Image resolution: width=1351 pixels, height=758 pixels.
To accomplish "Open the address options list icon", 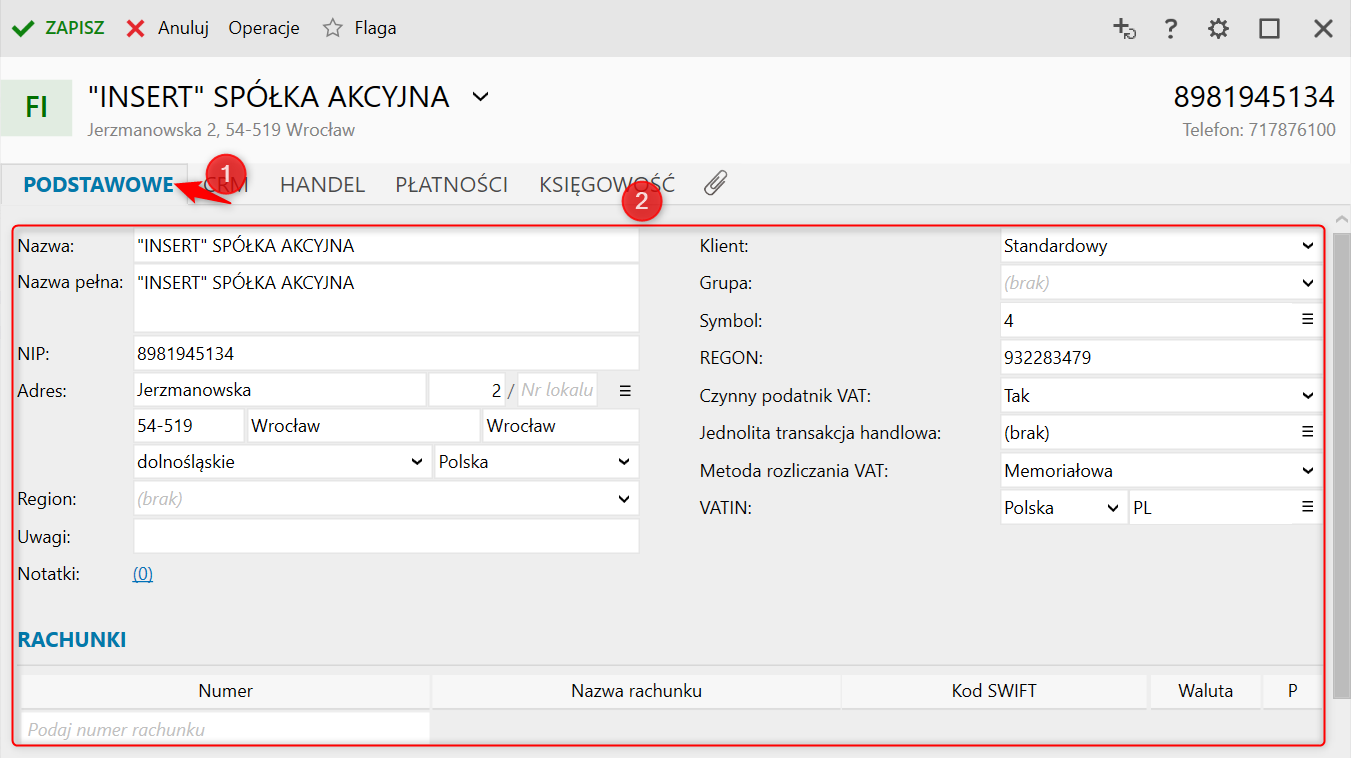I will 625,390.
